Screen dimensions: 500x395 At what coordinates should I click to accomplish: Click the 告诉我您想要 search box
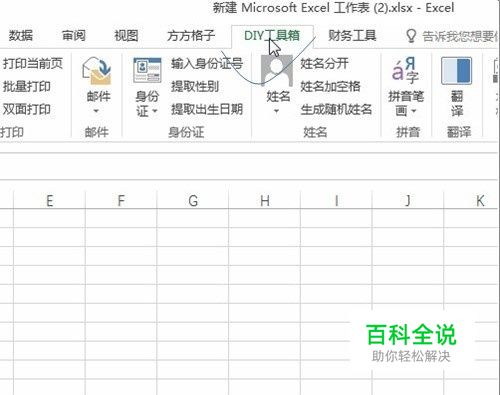[460, 36]
